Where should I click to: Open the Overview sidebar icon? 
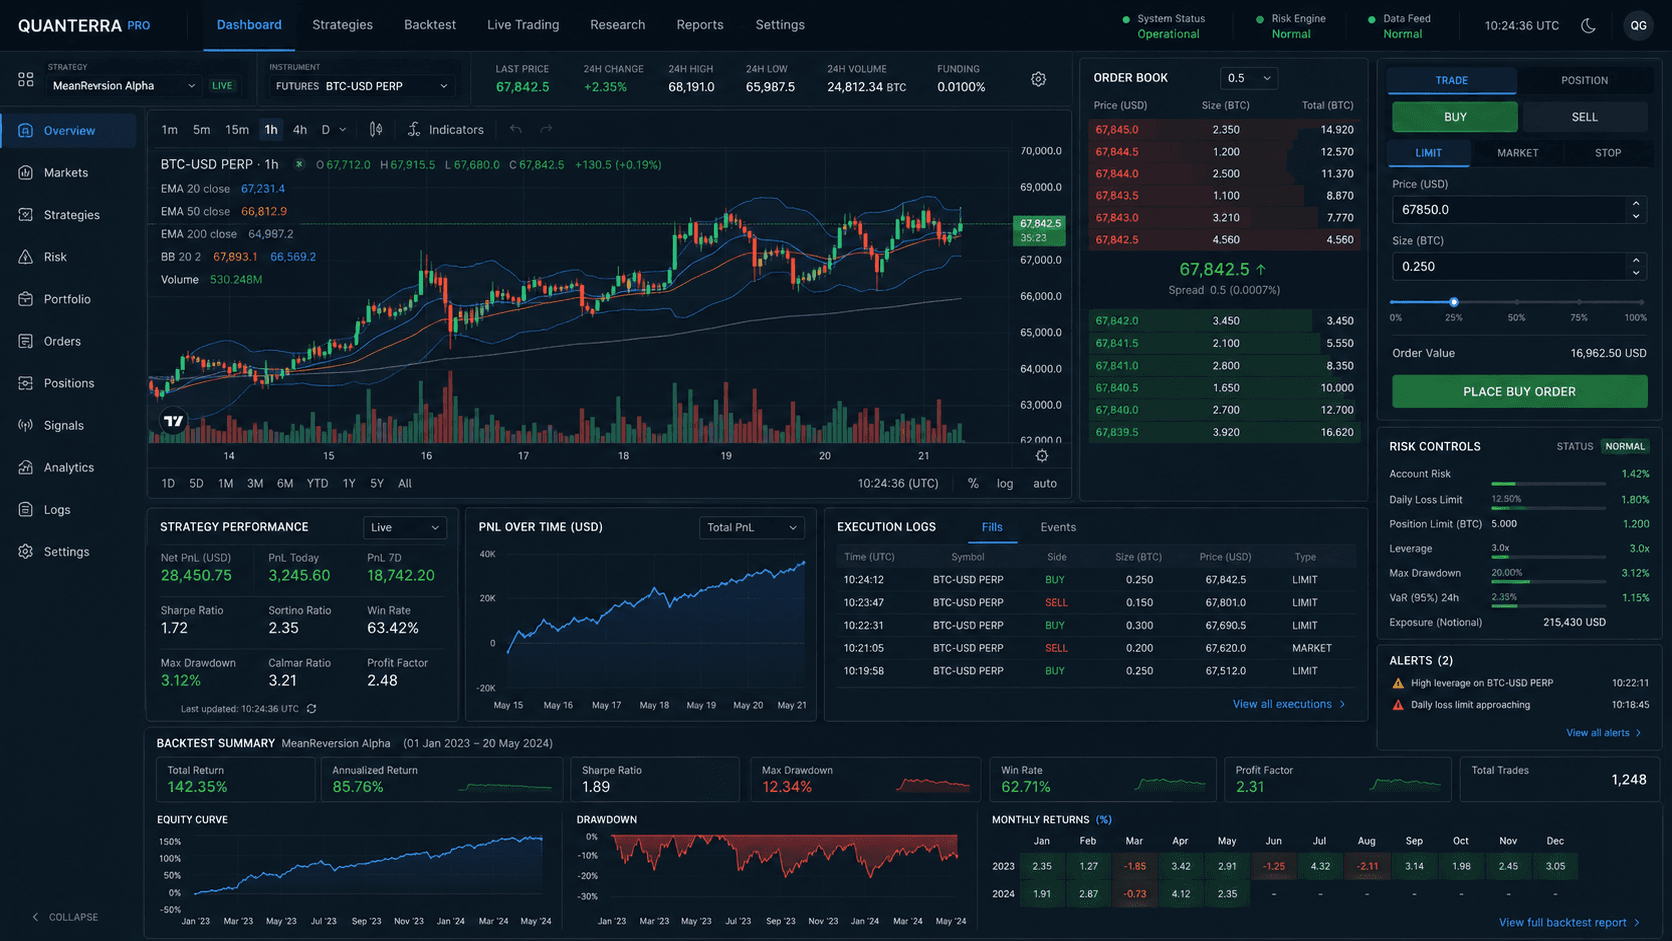pyautogui.click(x=26, y=130)
